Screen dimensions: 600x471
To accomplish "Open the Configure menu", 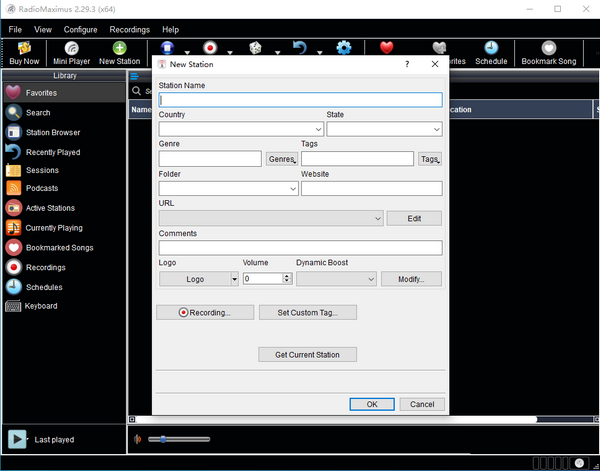I will pyautogui.click(x=81, y=30).
